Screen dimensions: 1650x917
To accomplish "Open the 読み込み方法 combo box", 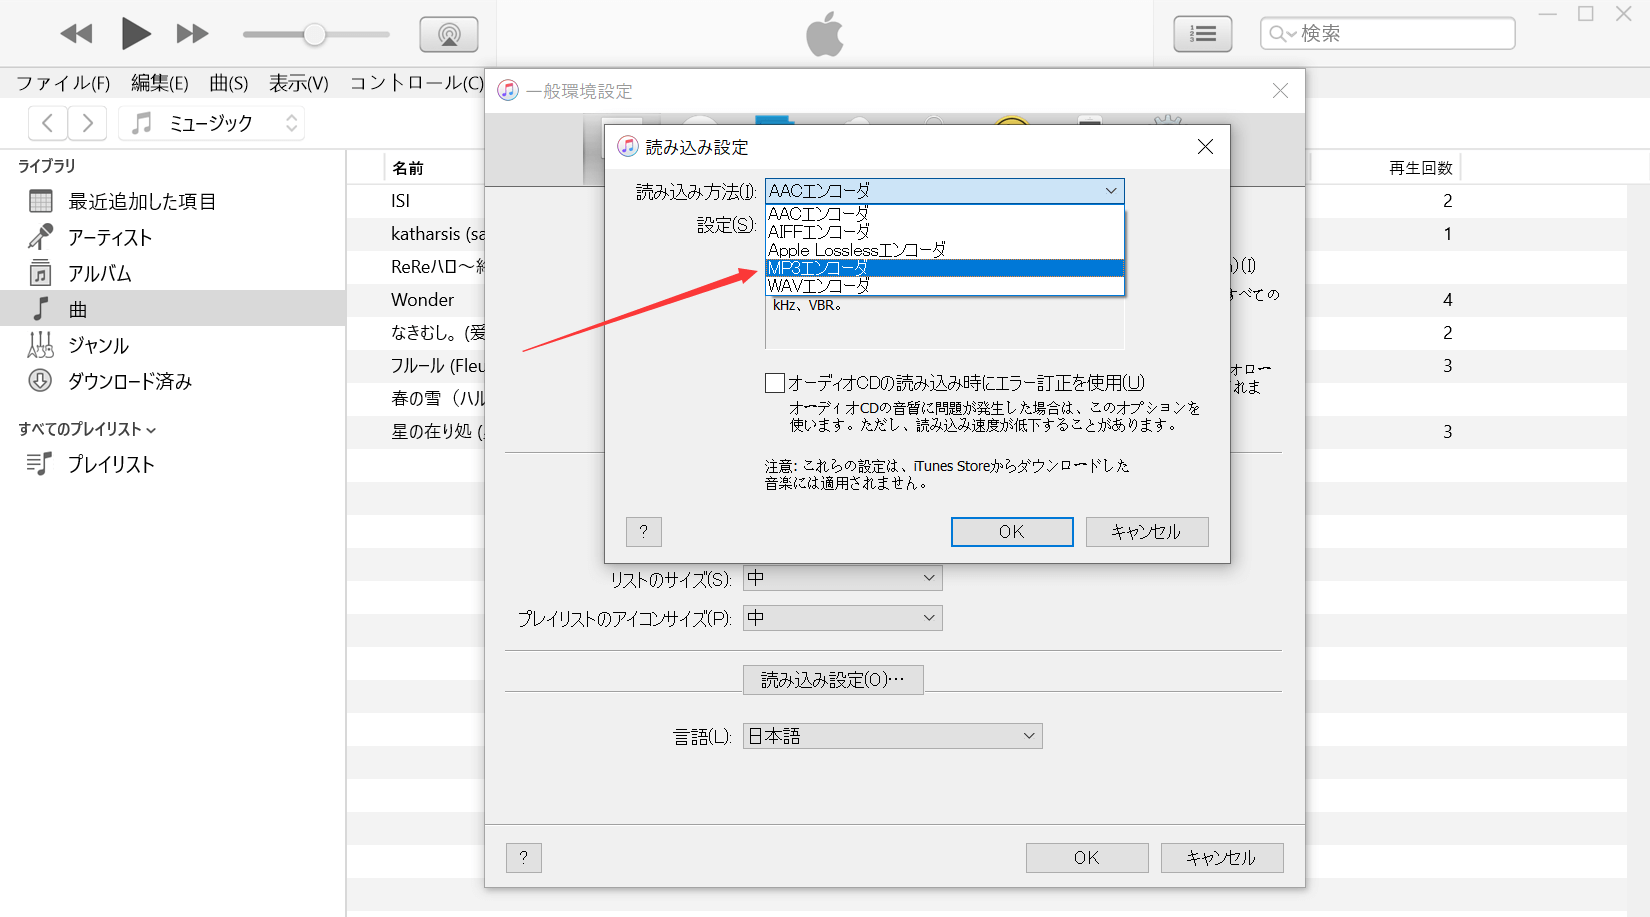I will 945,191.
